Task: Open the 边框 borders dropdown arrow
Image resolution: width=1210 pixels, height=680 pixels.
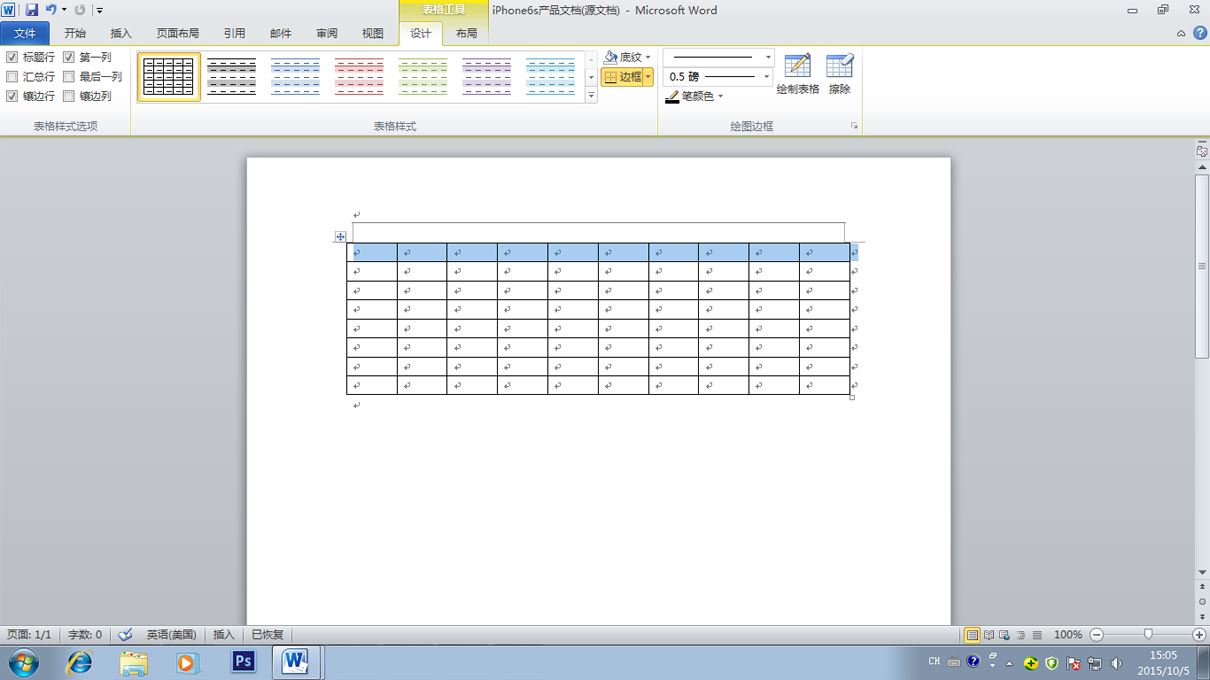Action: point(648,77)
